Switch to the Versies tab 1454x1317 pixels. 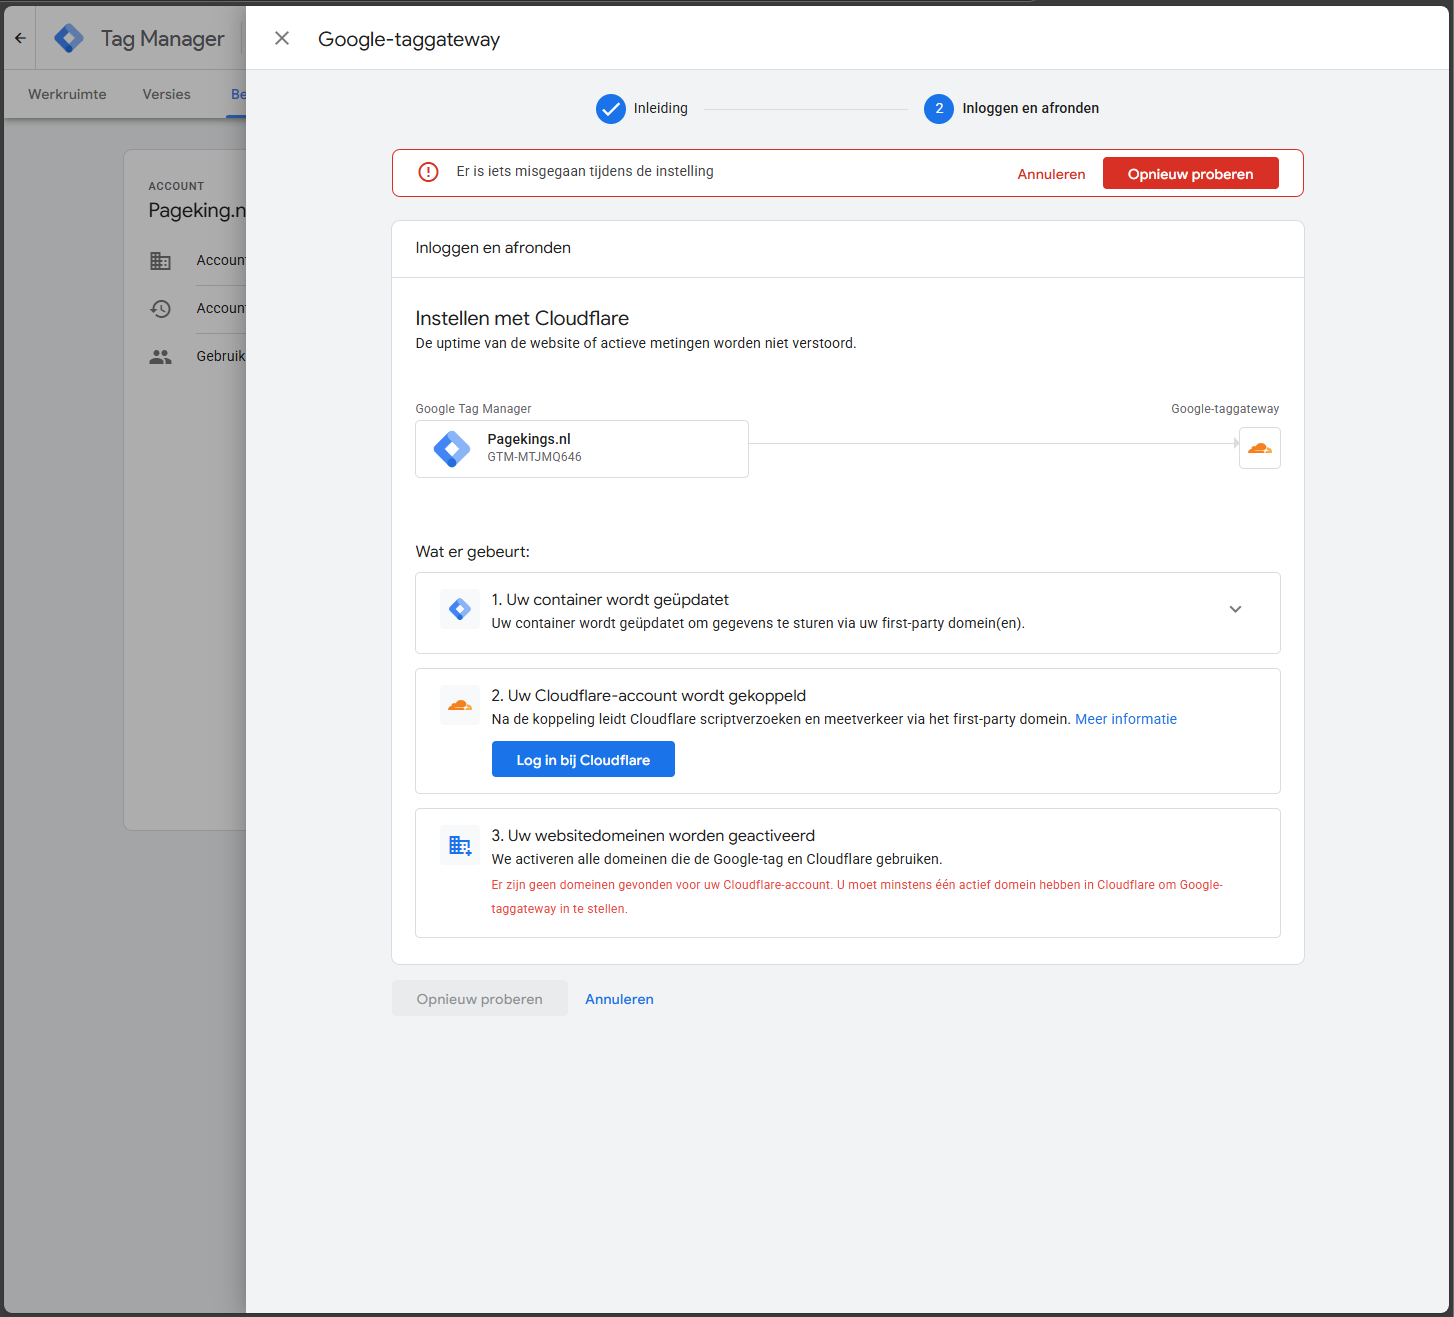tap(166, 94)
